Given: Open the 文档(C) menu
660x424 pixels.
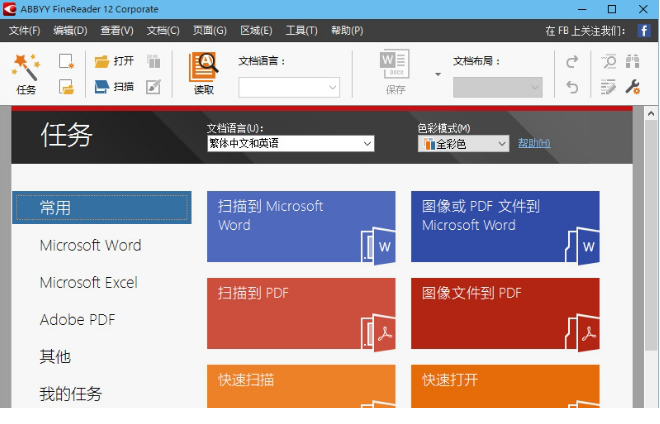Looking at the screenshot, I should (163, 31).
